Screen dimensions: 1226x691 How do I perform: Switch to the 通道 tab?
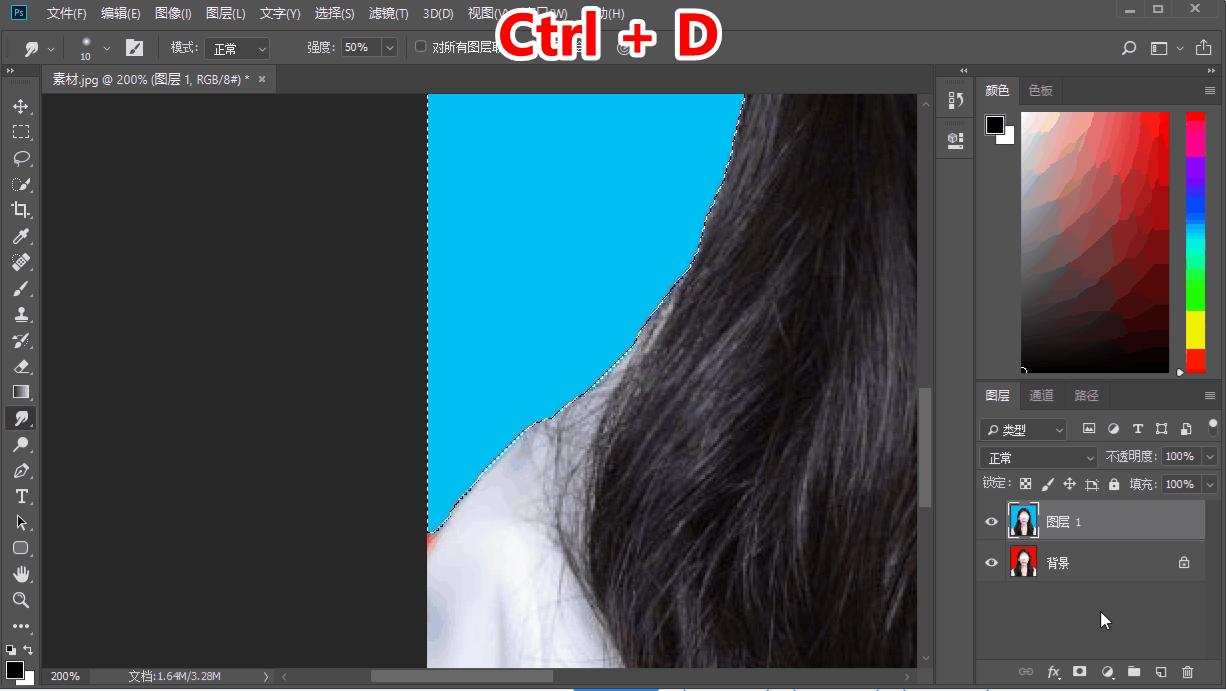1041,395
